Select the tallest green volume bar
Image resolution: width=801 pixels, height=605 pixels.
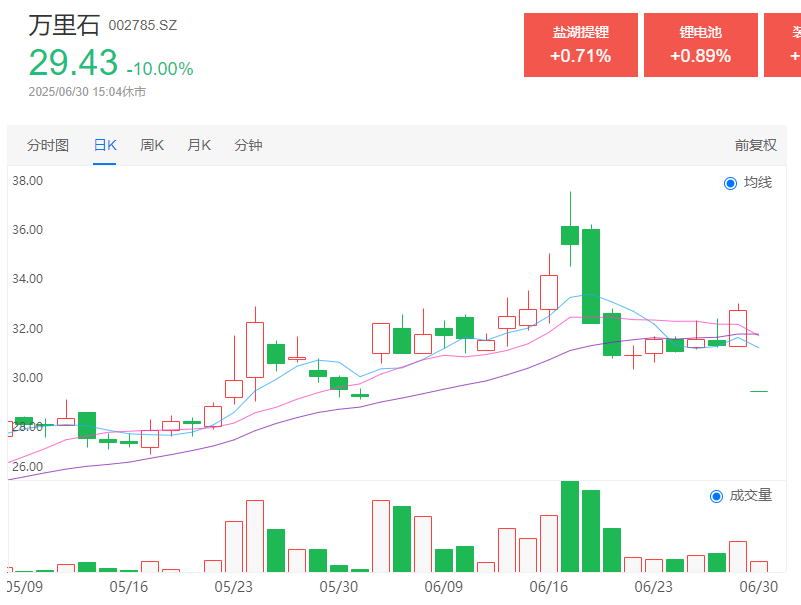coord(570,526)
